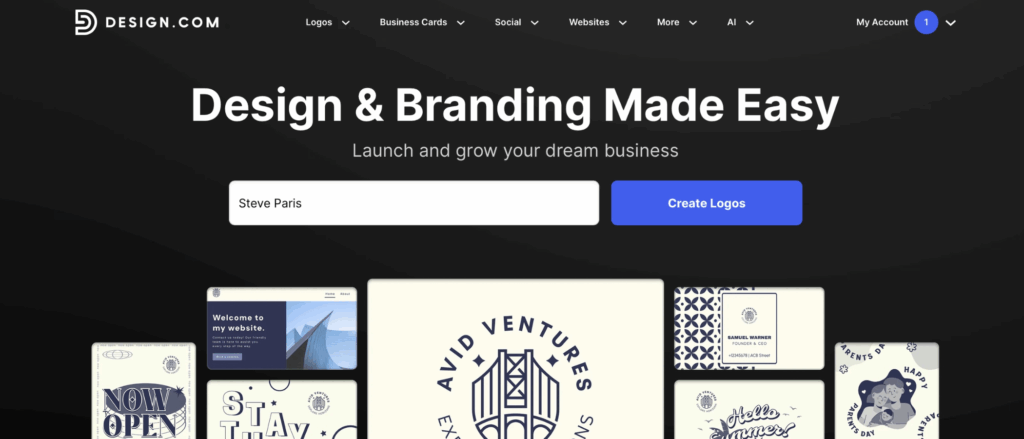Select the Now Open poster thumbnail
Screen dimensions: 1024x439
point(144,391)
